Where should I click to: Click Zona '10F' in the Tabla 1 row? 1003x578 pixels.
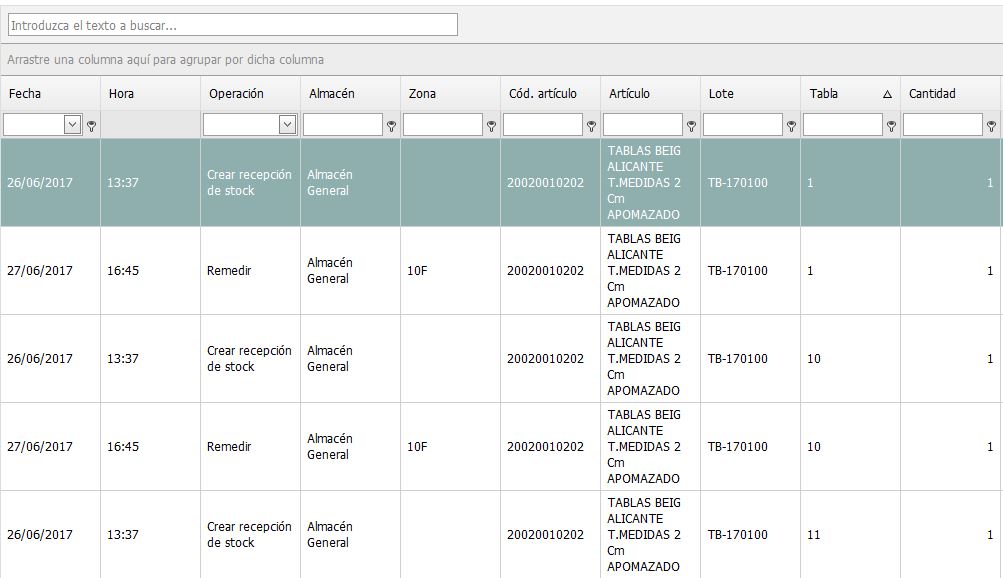click(x=417, y=270)
